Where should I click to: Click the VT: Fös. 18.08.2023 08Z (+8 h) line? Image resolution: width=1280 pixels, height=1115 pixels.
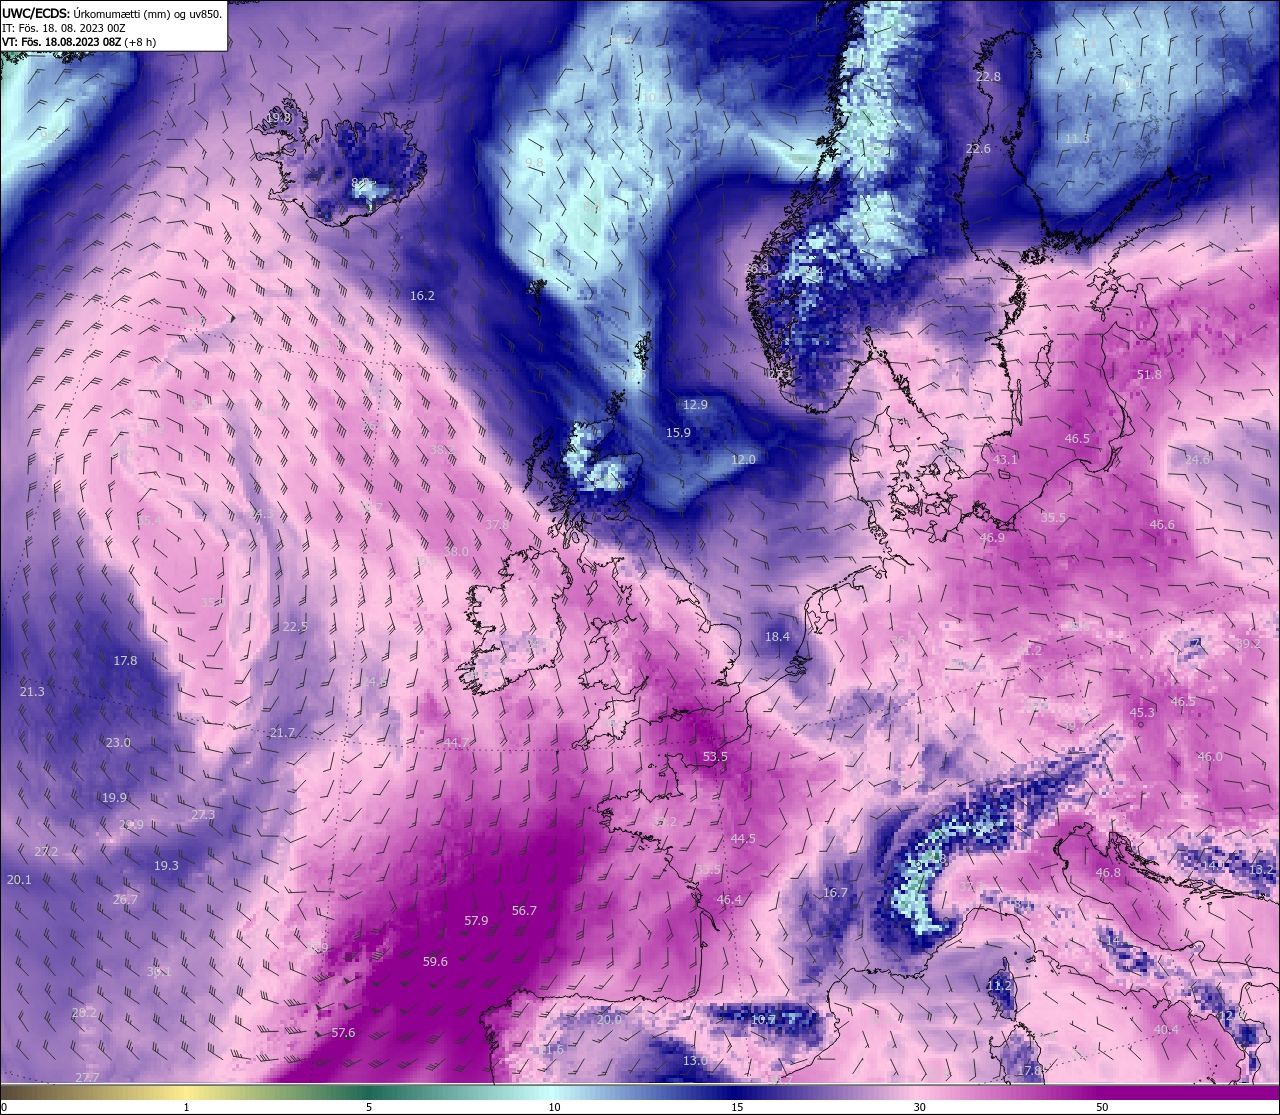coord(79,42)
